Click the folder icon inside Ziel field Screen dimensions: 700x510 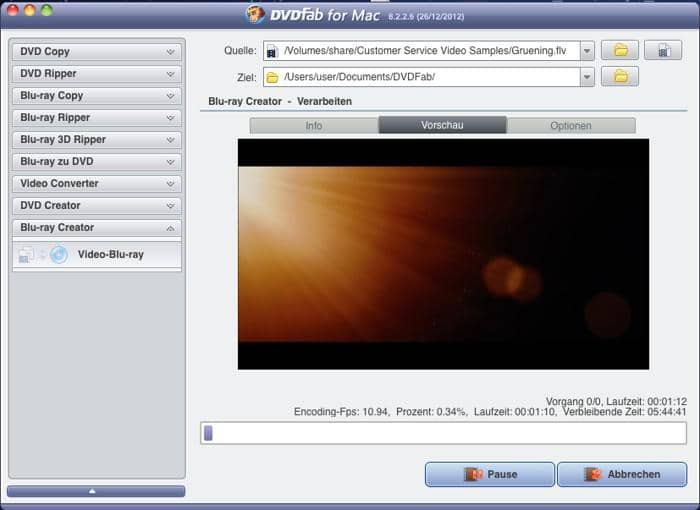[x=272, y=78]
